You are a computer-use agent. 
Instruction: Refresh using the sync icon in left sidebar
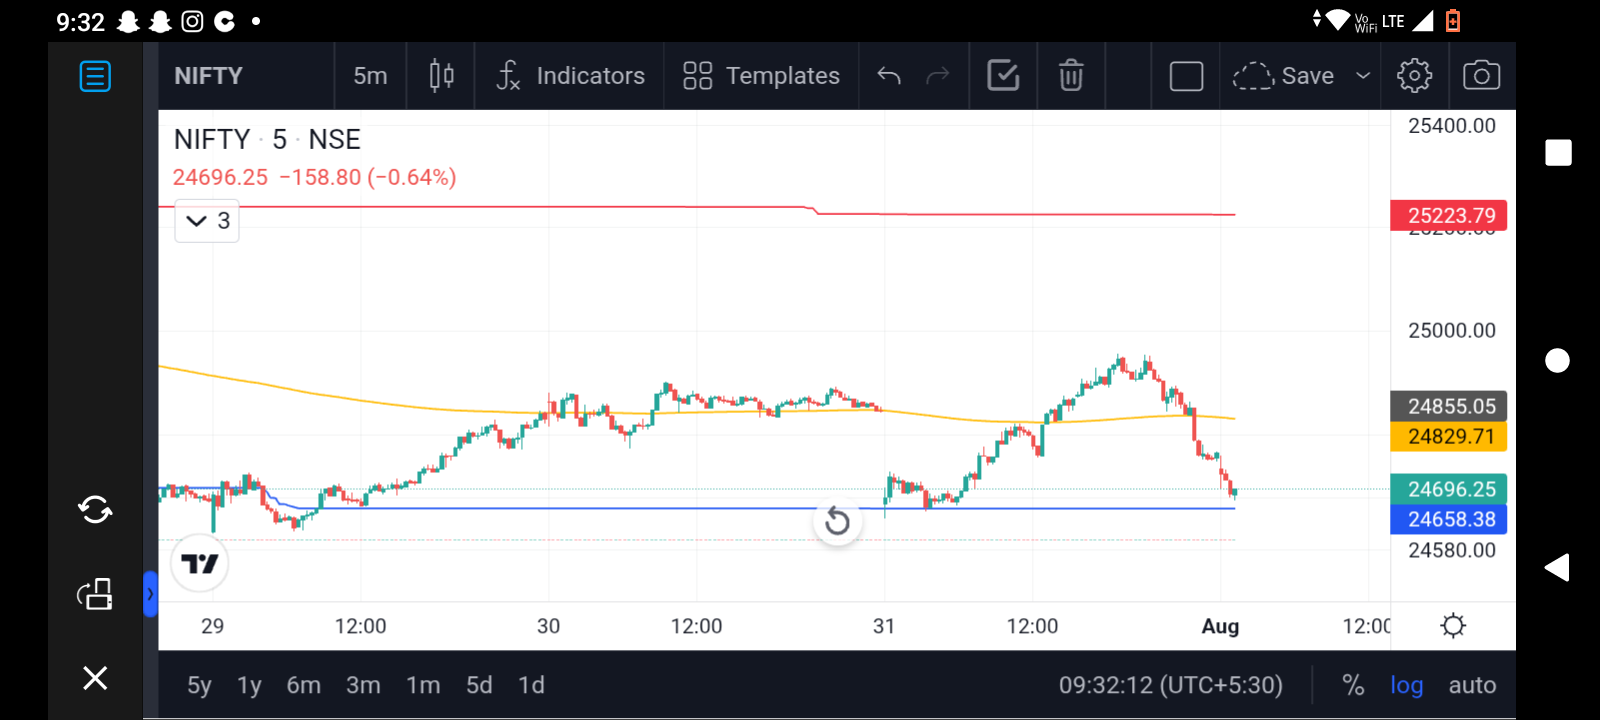coord(95,510)
